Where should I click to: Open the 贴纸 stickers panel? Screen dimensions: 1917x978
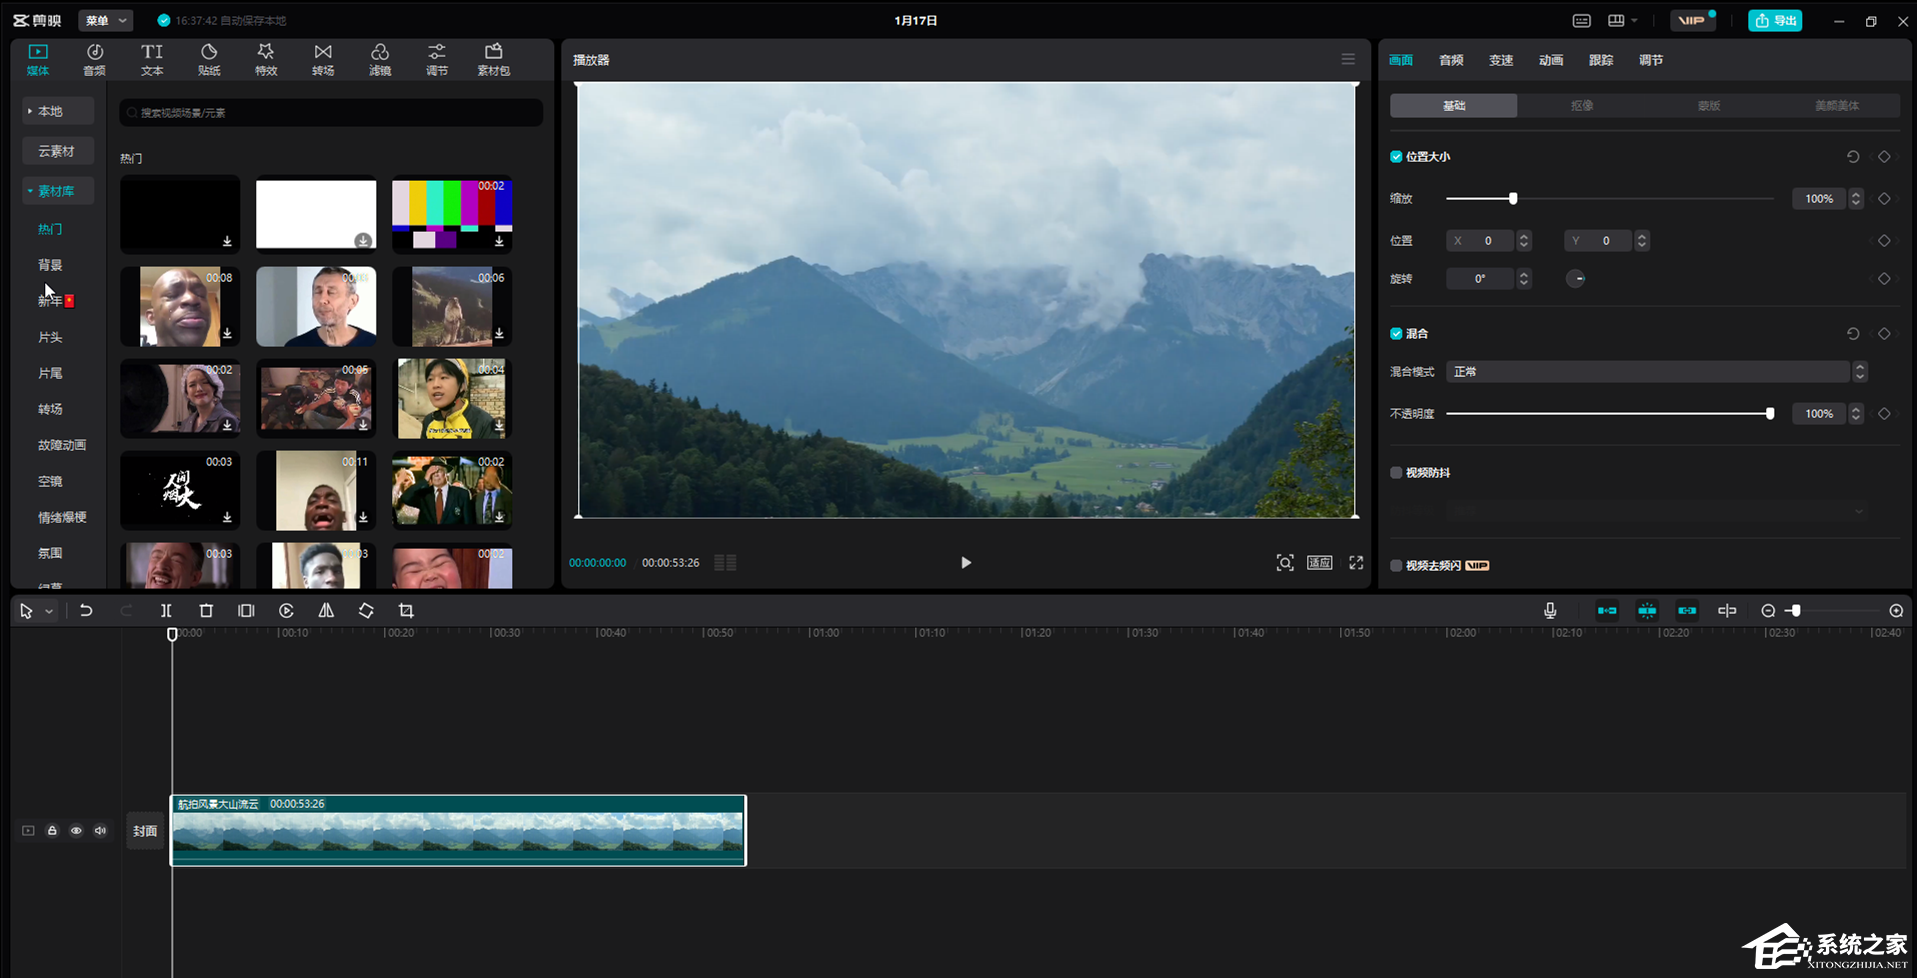(209, 59)
